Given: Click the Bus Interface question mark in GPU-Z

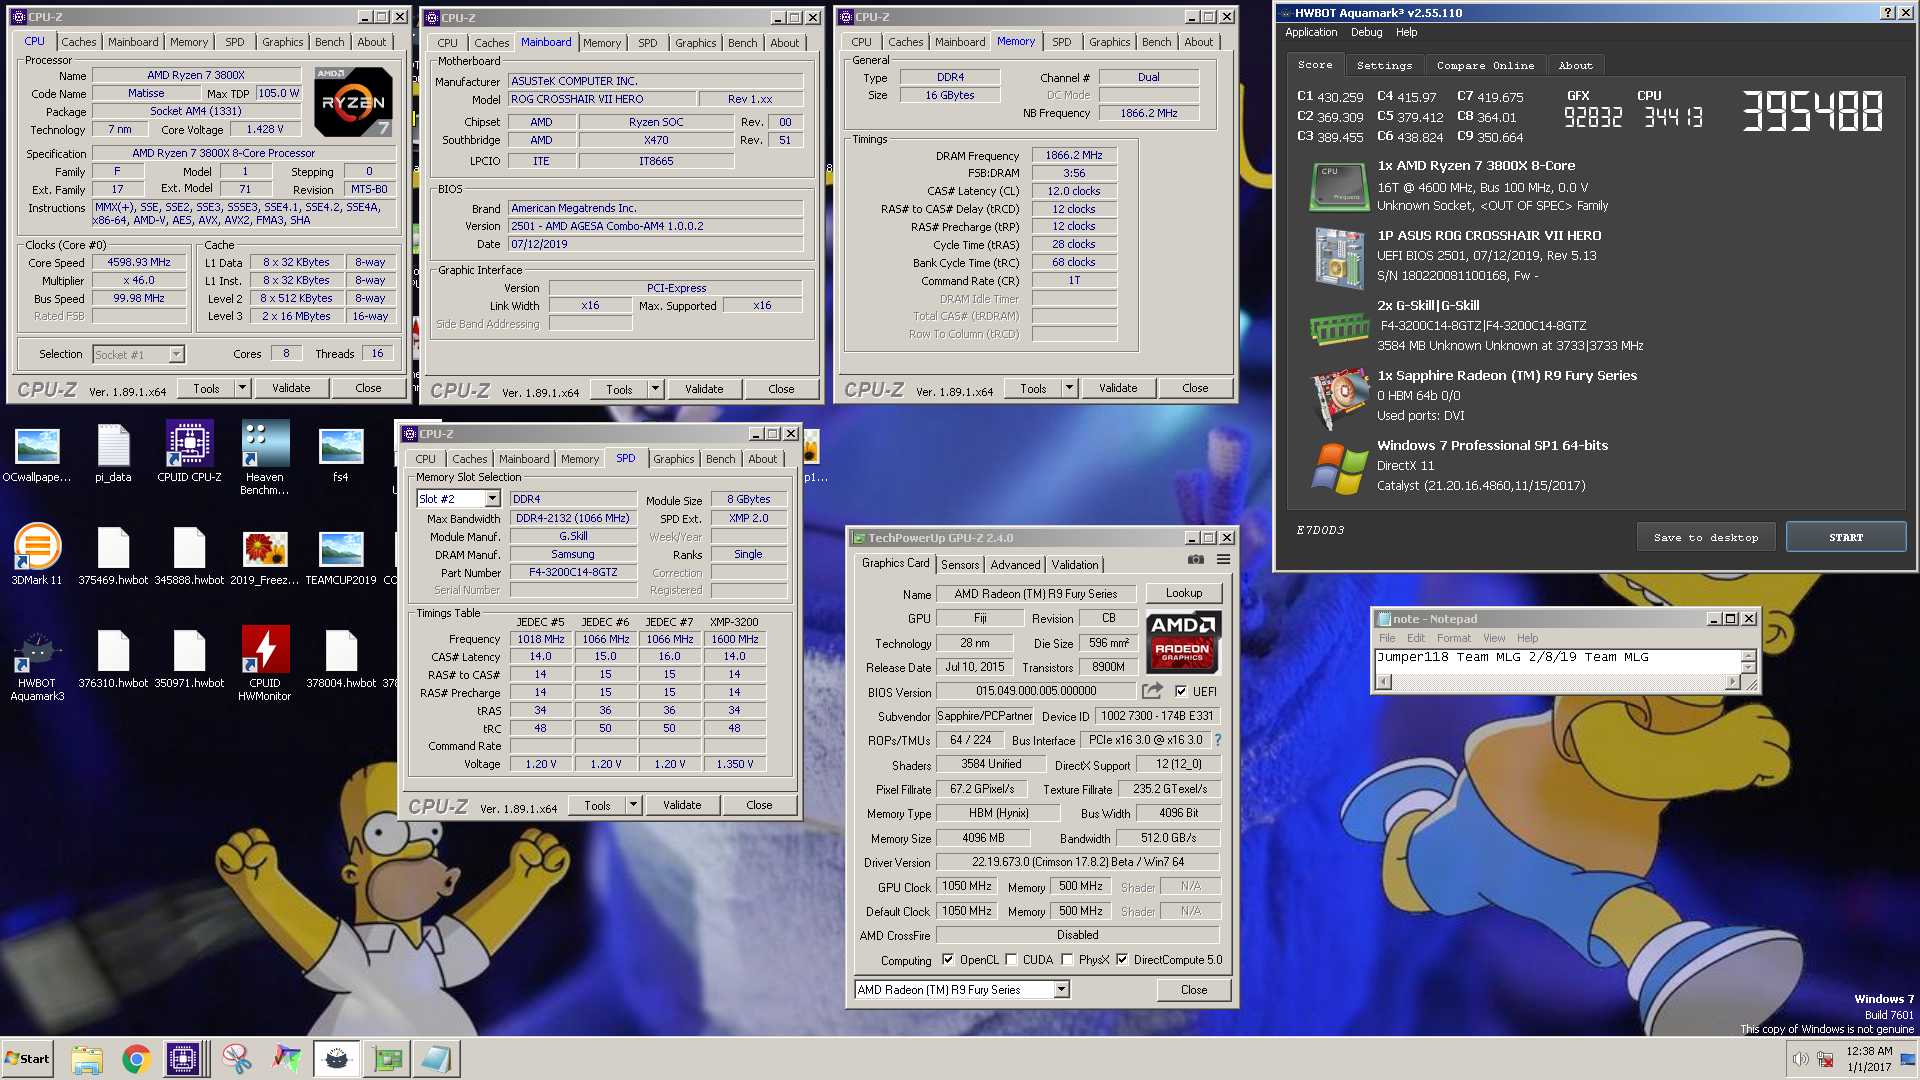Looking at the screenshot, I should point(1218,740).
